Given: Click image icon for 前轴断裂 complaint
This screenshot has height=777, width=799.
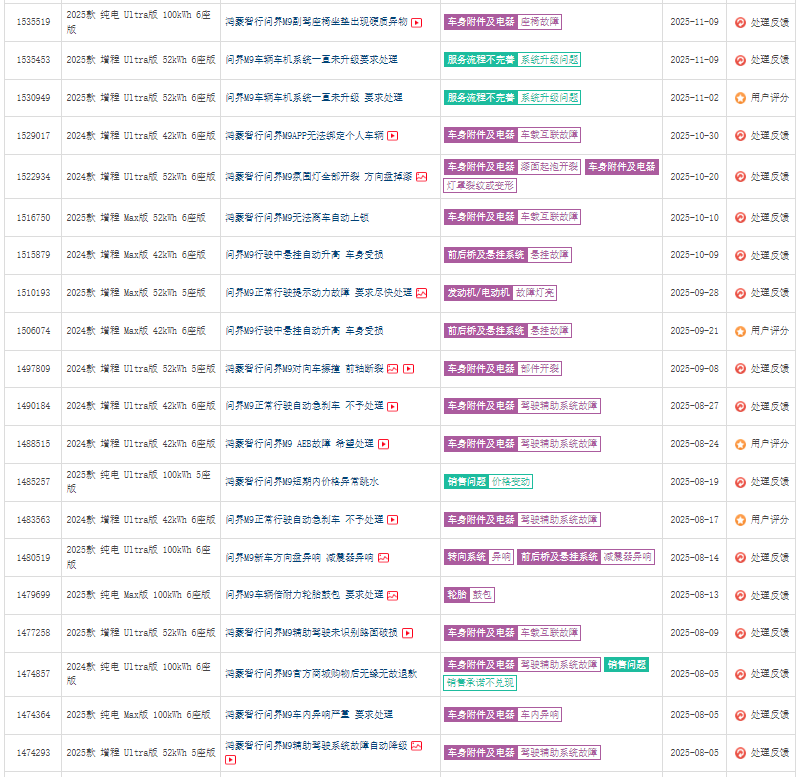Looking at the screenshot, I should tap(392, 369).
